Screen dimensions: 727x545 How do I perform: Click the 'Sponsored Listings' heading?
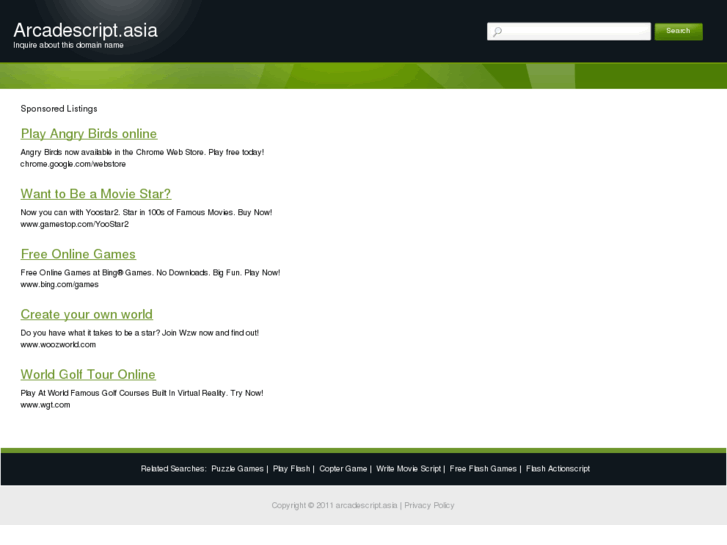[x=59, y=109]
